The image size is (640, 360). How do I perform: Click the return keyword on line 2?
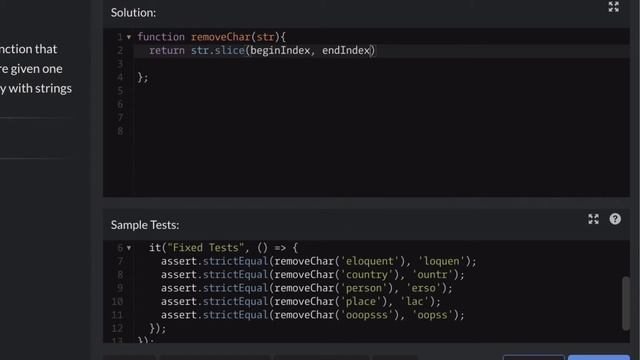(167, 51)
